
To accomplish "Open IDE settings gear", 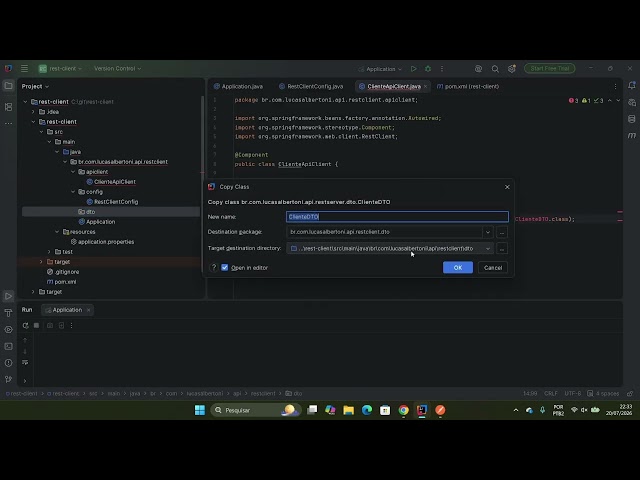I will [512, 69].
